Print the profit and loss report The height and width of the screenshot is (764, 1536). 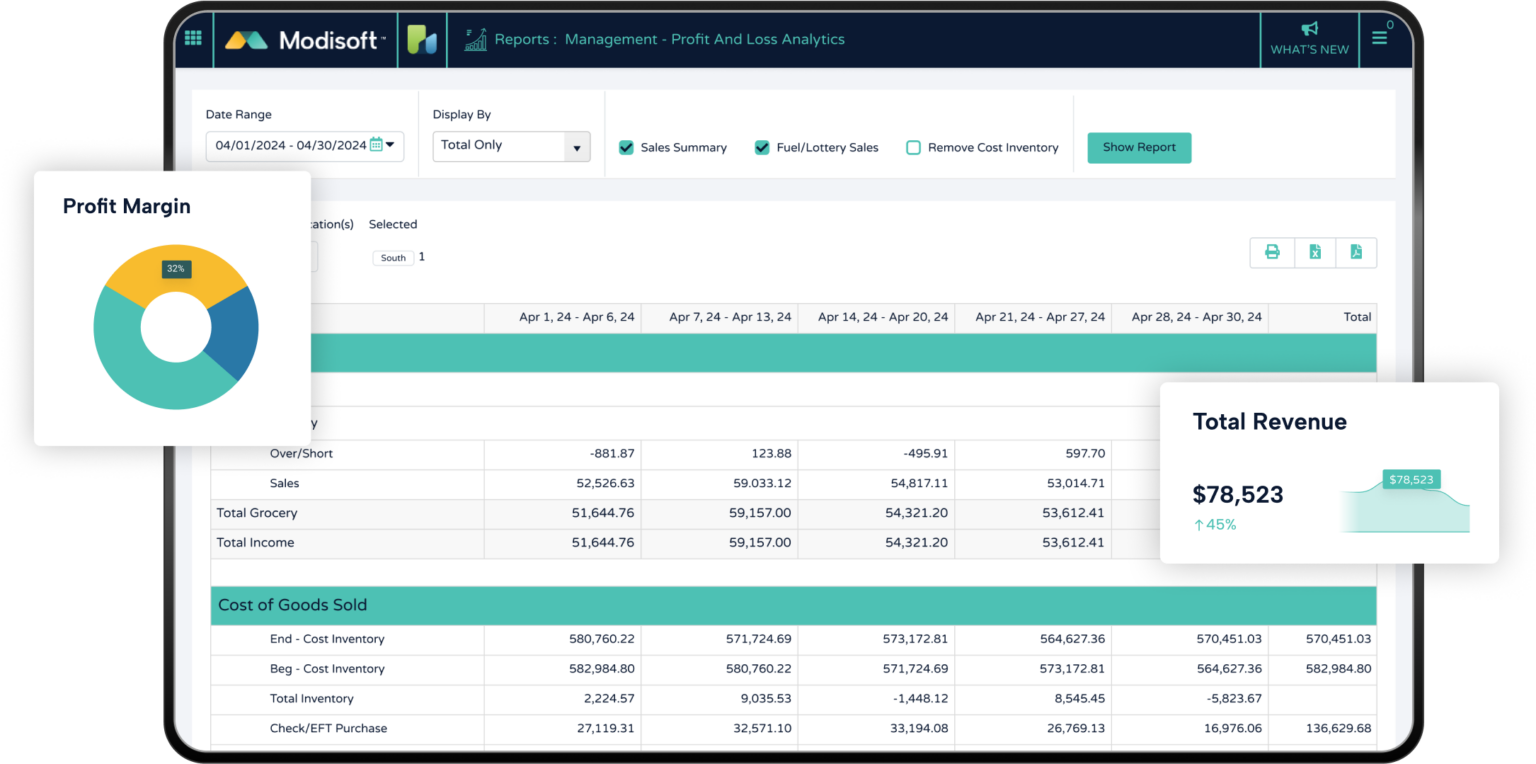[x=1272, y=253]
